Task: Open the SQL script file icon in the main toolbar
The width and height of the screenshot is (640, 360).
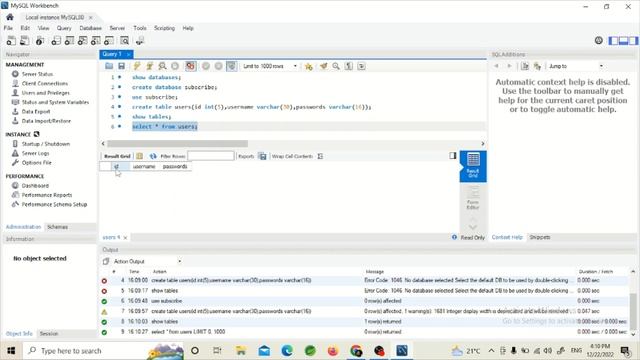Action: coord(24,40)
